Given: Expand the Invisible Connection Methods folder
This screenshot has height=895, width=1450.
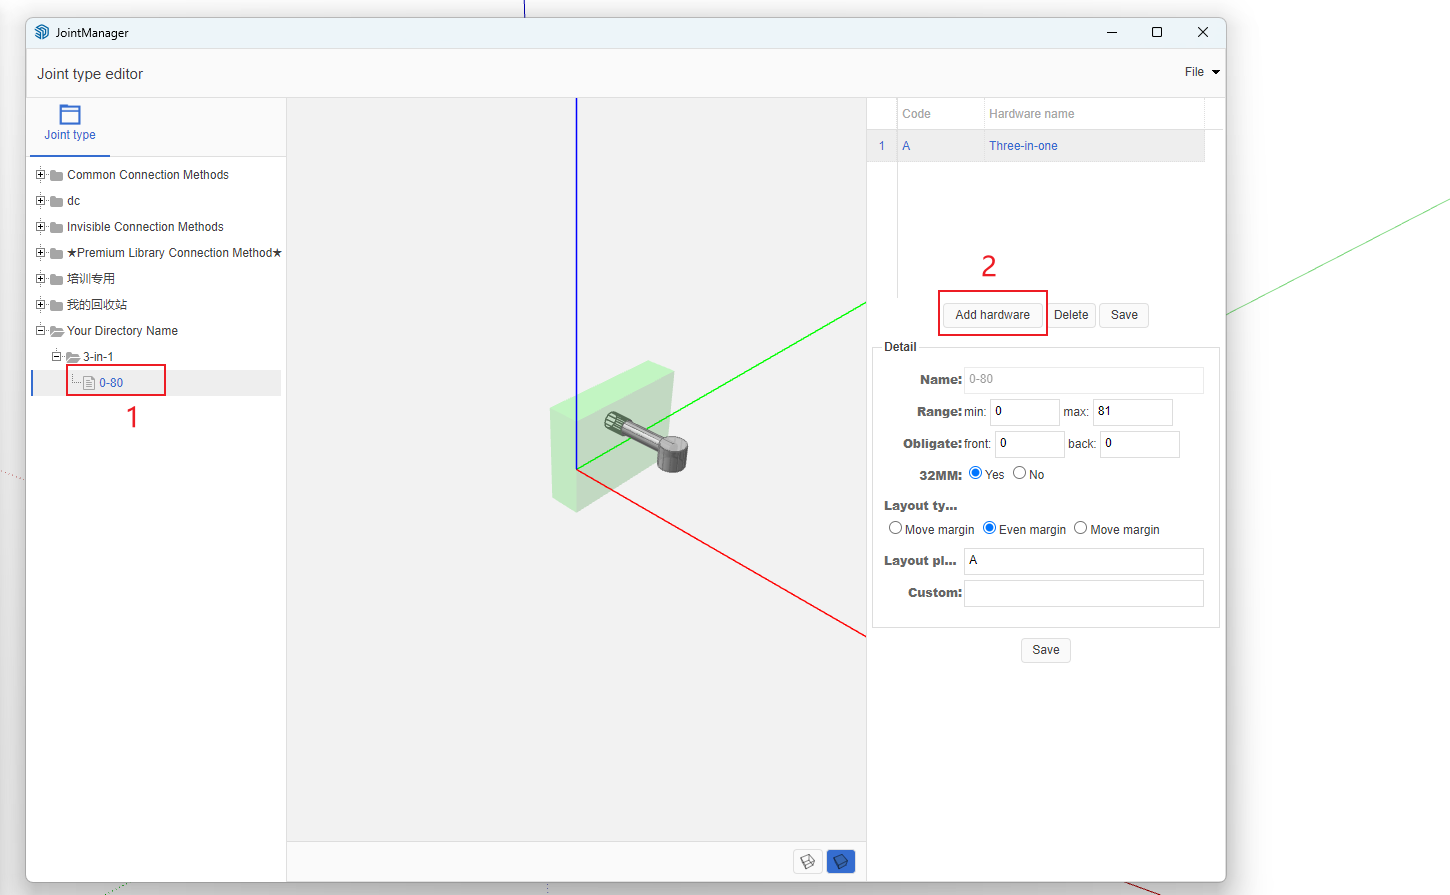Looking at the screenshot, I should [x=41, y=227].
